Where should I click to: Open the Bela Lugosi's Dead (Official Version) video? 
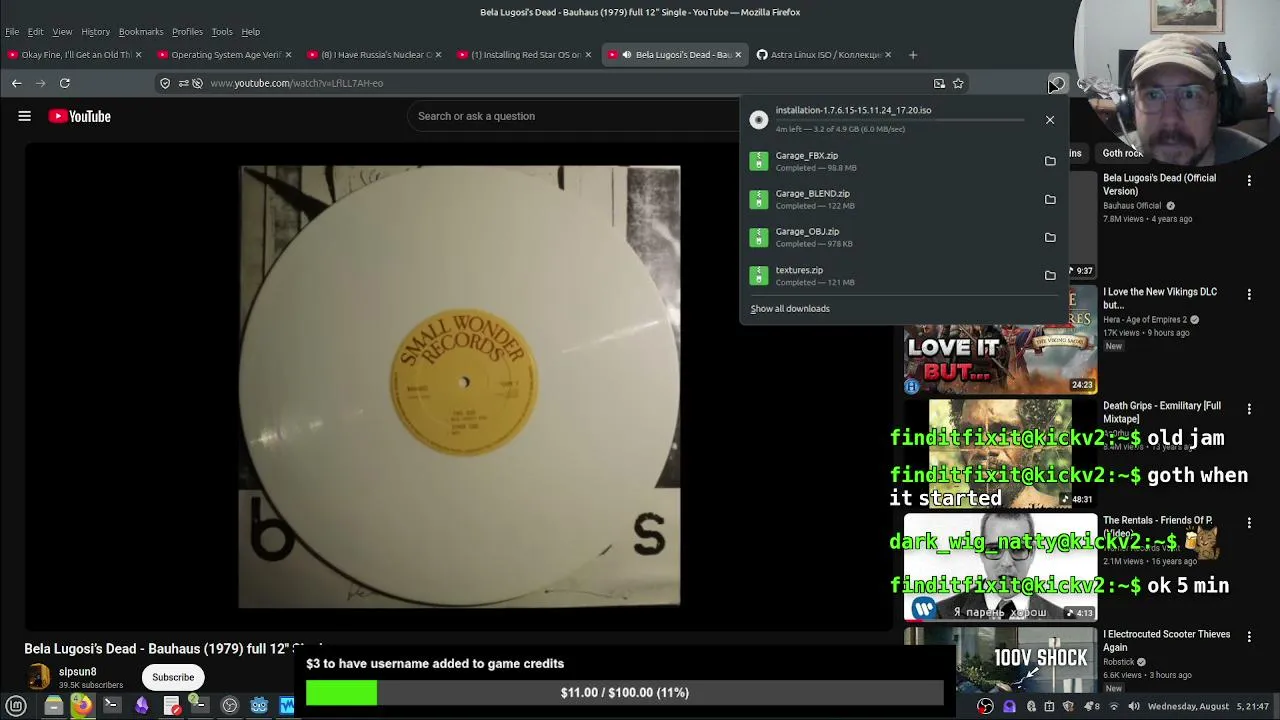click(x=1159, y=184)
